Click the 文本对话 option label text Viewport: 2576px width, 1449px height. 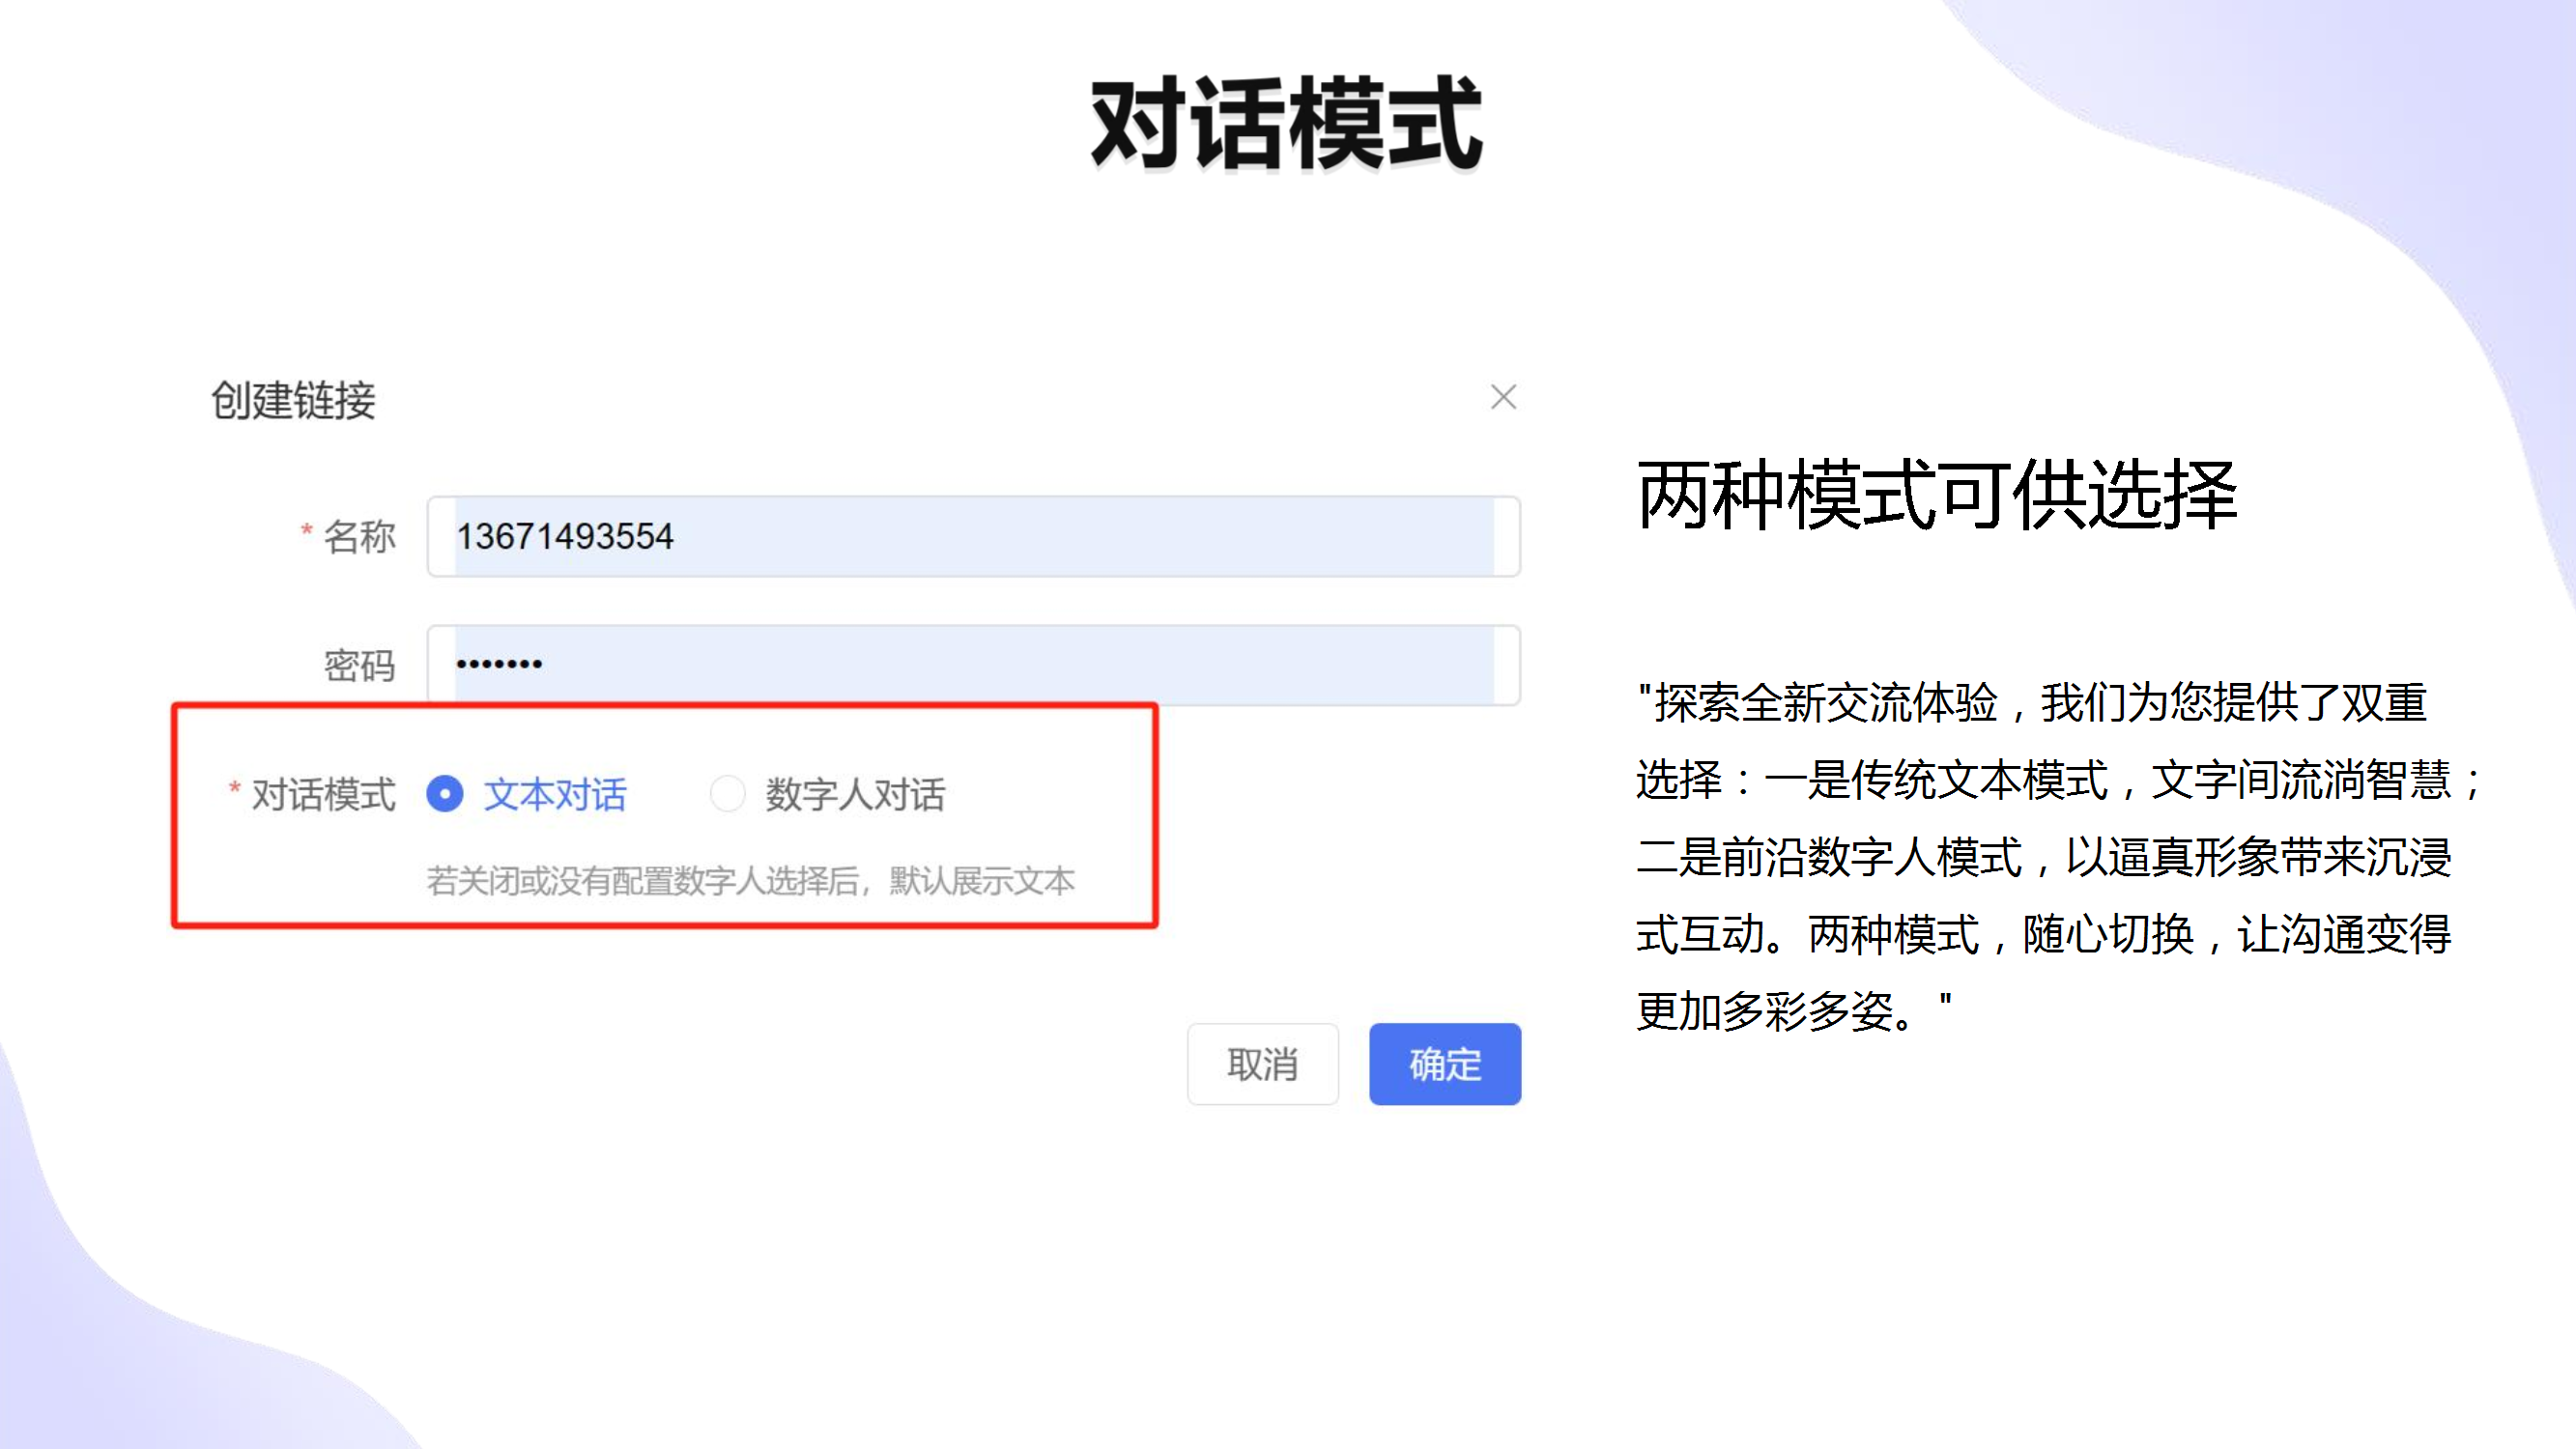click(556, 794)
